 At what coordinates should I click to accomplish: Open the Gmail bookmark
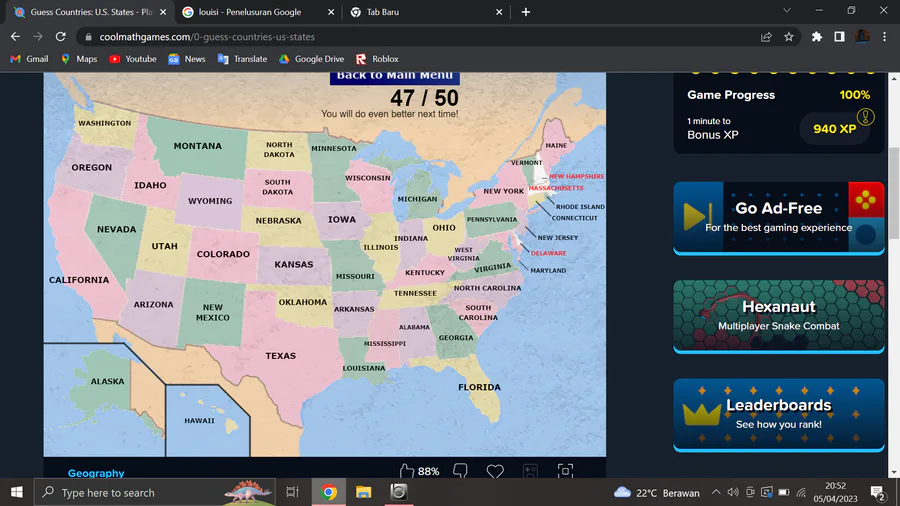[x=29, y=59]
